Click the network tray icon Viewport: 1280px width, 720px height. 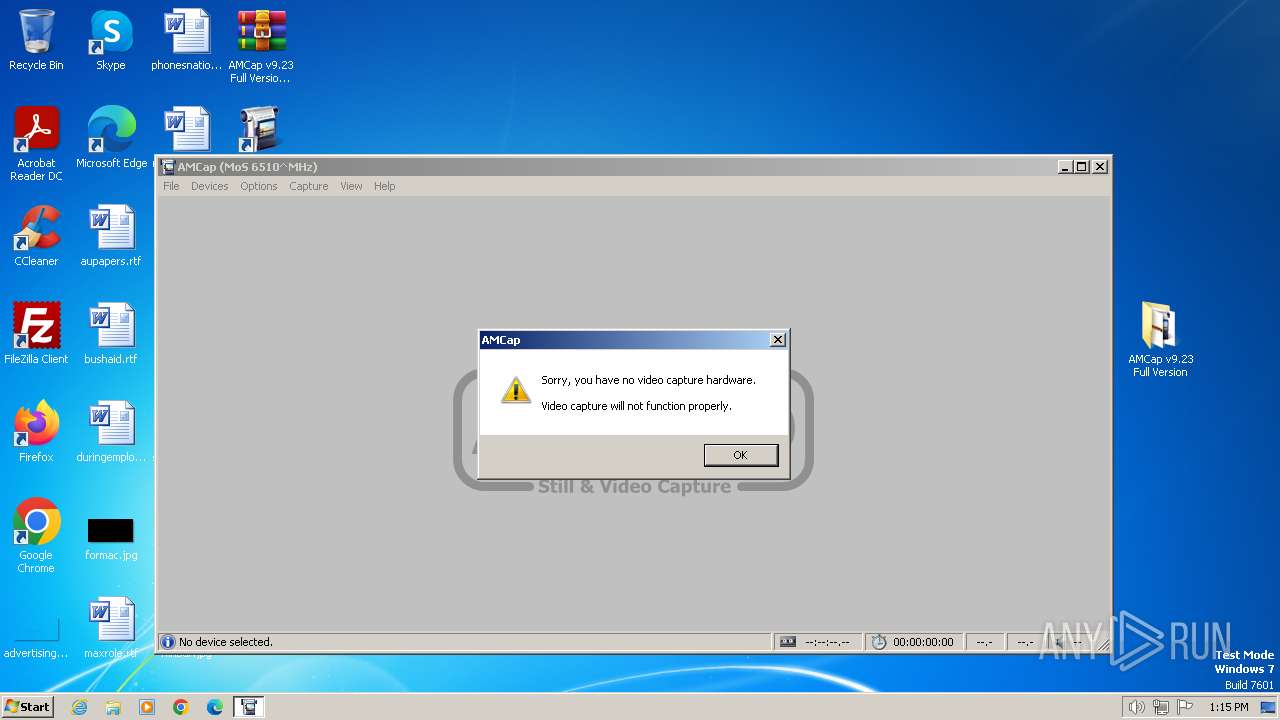pyautogui.click(x=1161, y=707)
